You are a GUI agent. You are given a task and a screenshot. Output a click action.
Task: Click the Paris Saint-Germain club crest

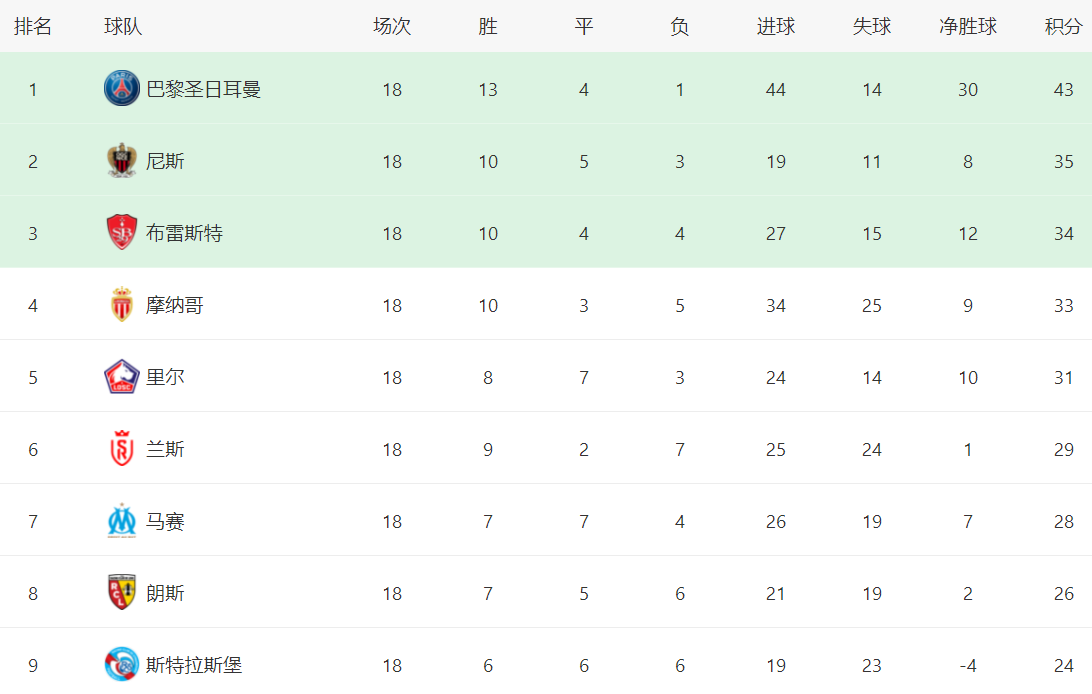click(122, 88)
